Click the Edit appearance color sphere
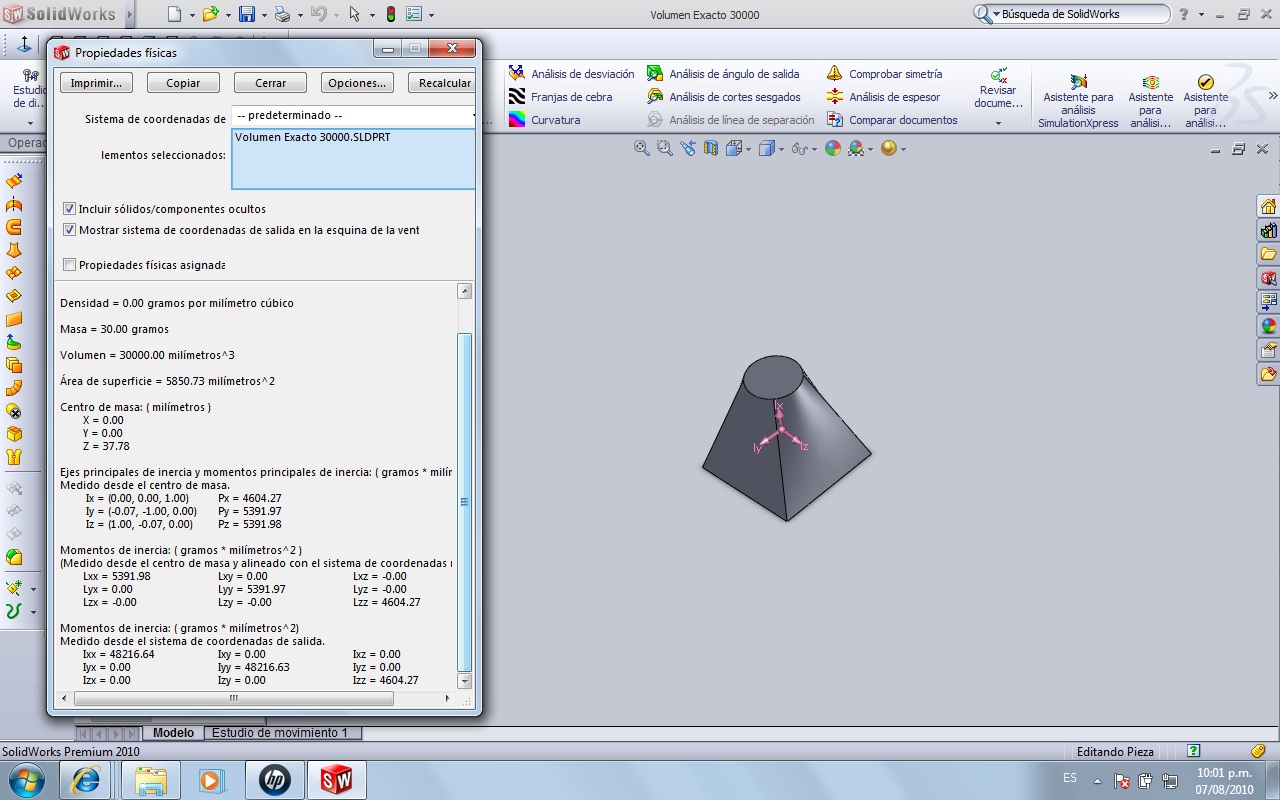Screen dimensions: 1280x800 [832, 148]
